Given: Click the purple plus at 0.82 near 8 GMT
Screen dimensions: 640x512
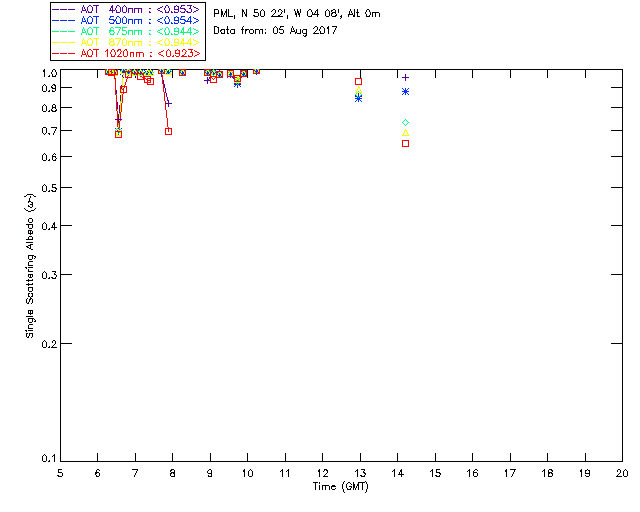Looking at the screenshot, I should 168,104.
